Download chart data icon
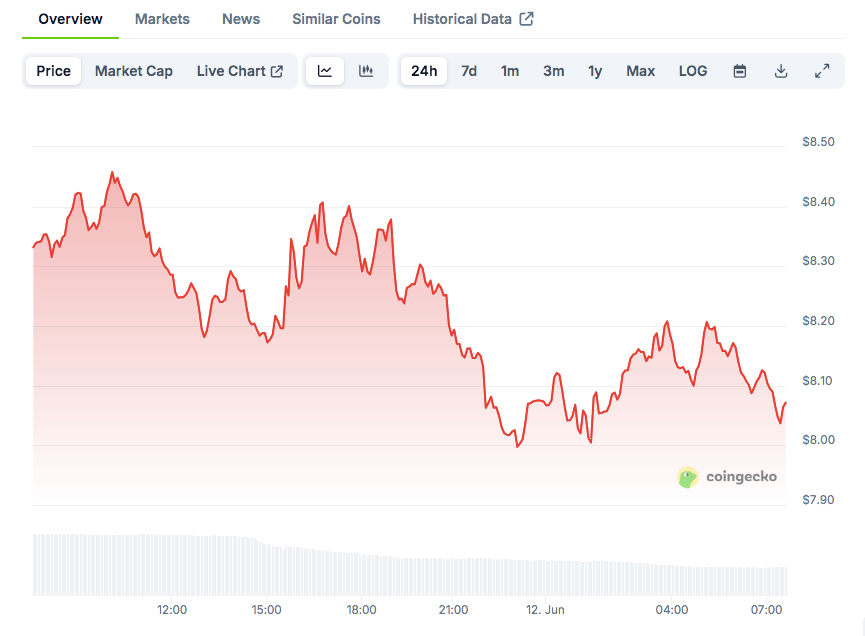865x636 pixels. tap(781, 71)
